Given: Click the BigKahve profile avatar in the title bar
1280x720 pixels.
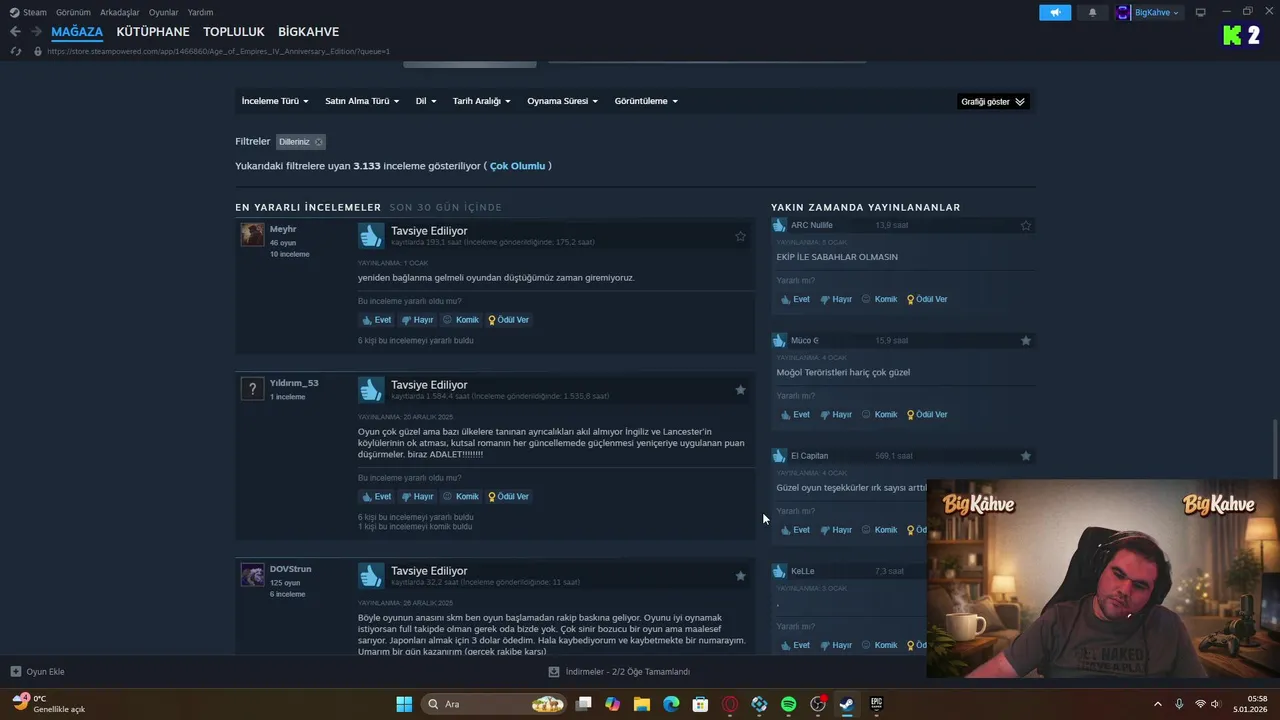Looking at the screenshot, I should (x=1123, y=12).
